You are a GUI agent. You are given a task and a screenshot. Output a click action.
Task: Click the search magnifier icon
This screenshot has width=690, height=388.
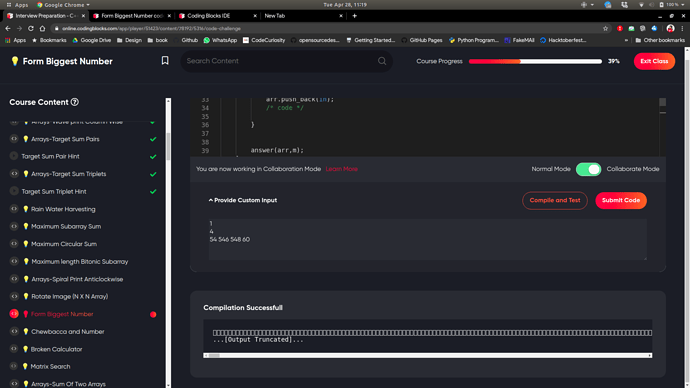coord(382,61)
